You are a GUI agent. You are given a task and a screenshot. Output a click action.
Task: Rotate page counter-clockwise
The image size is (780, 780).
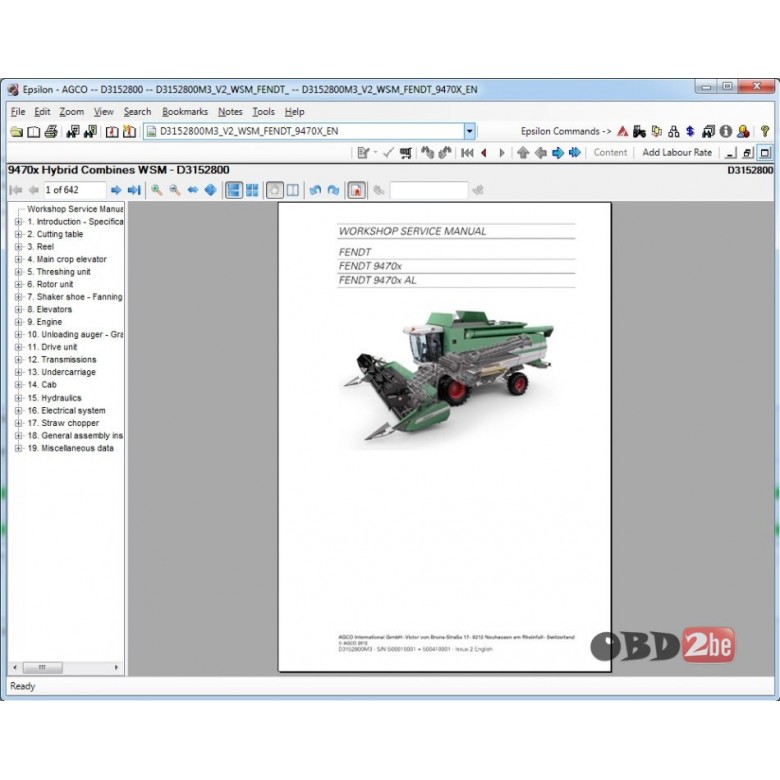(315, 190)
